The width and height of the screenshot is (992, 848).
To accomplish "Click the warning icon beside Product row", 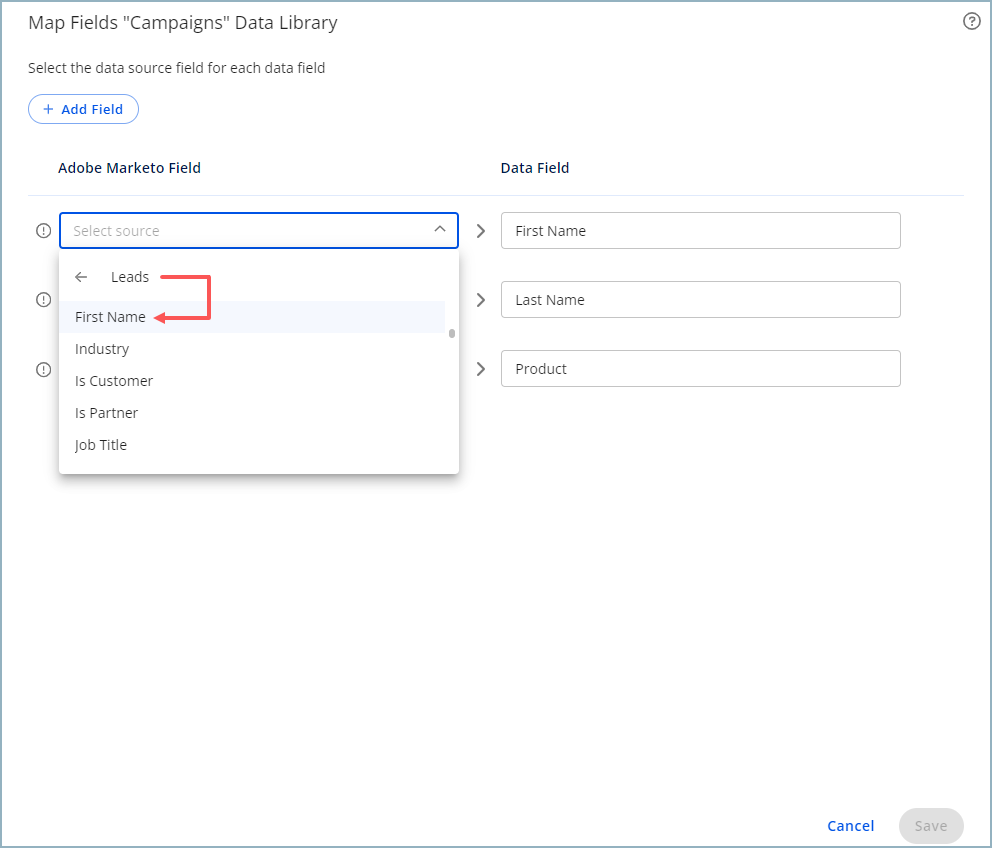I will pyautogui.click(x=44, y=370).
